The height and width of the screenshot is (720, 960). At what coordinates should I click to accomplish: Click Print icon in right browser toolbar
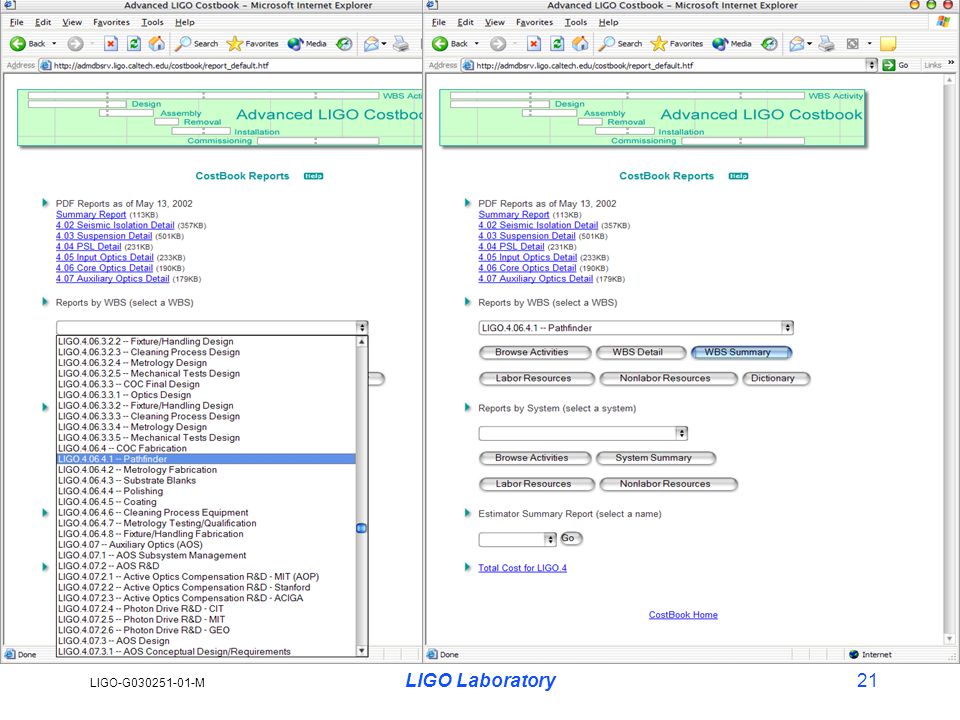coord(826,43)
